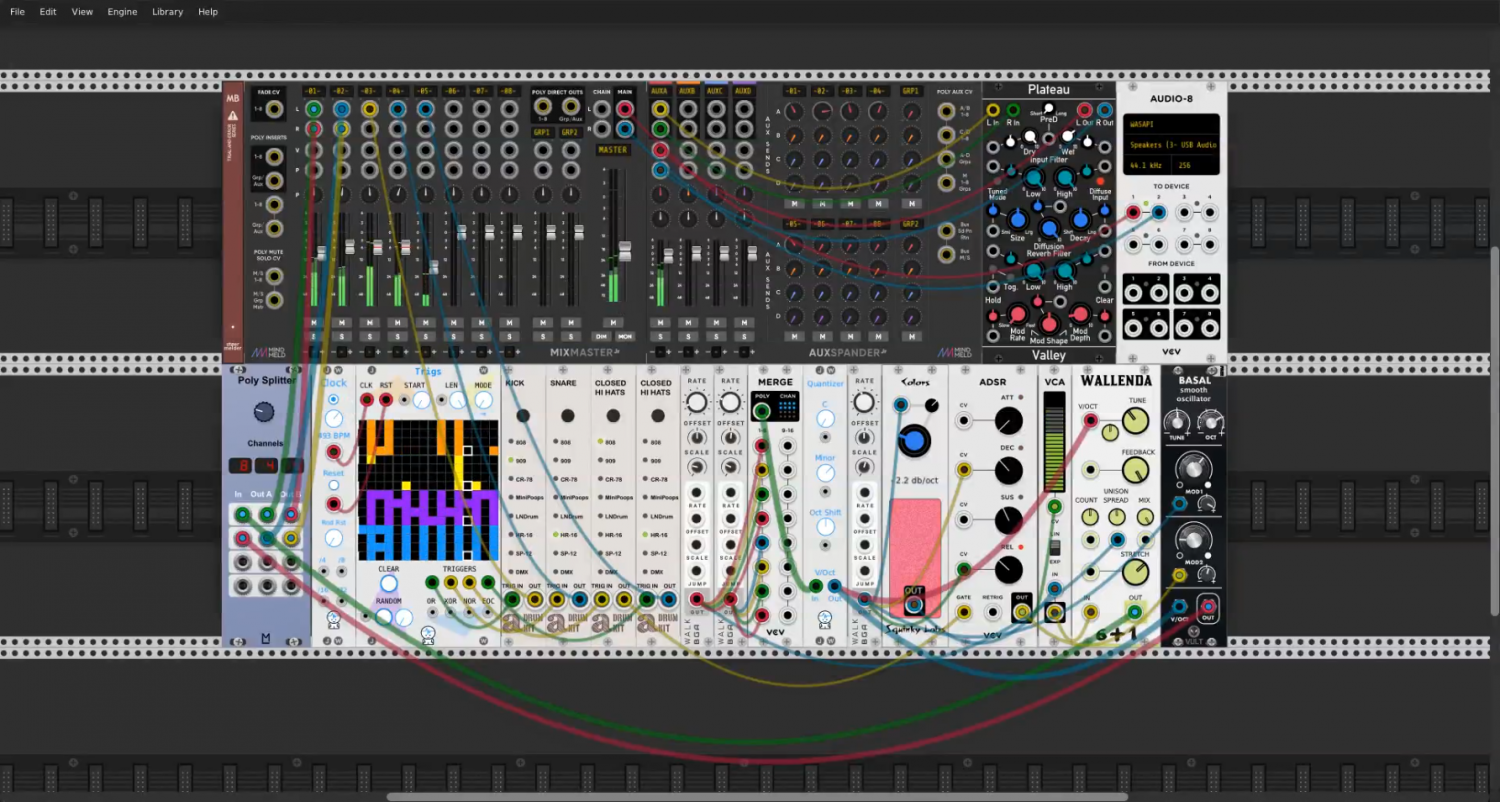Open the 256 block size selector
The image size is (1500, 802).
[1194, 164]
